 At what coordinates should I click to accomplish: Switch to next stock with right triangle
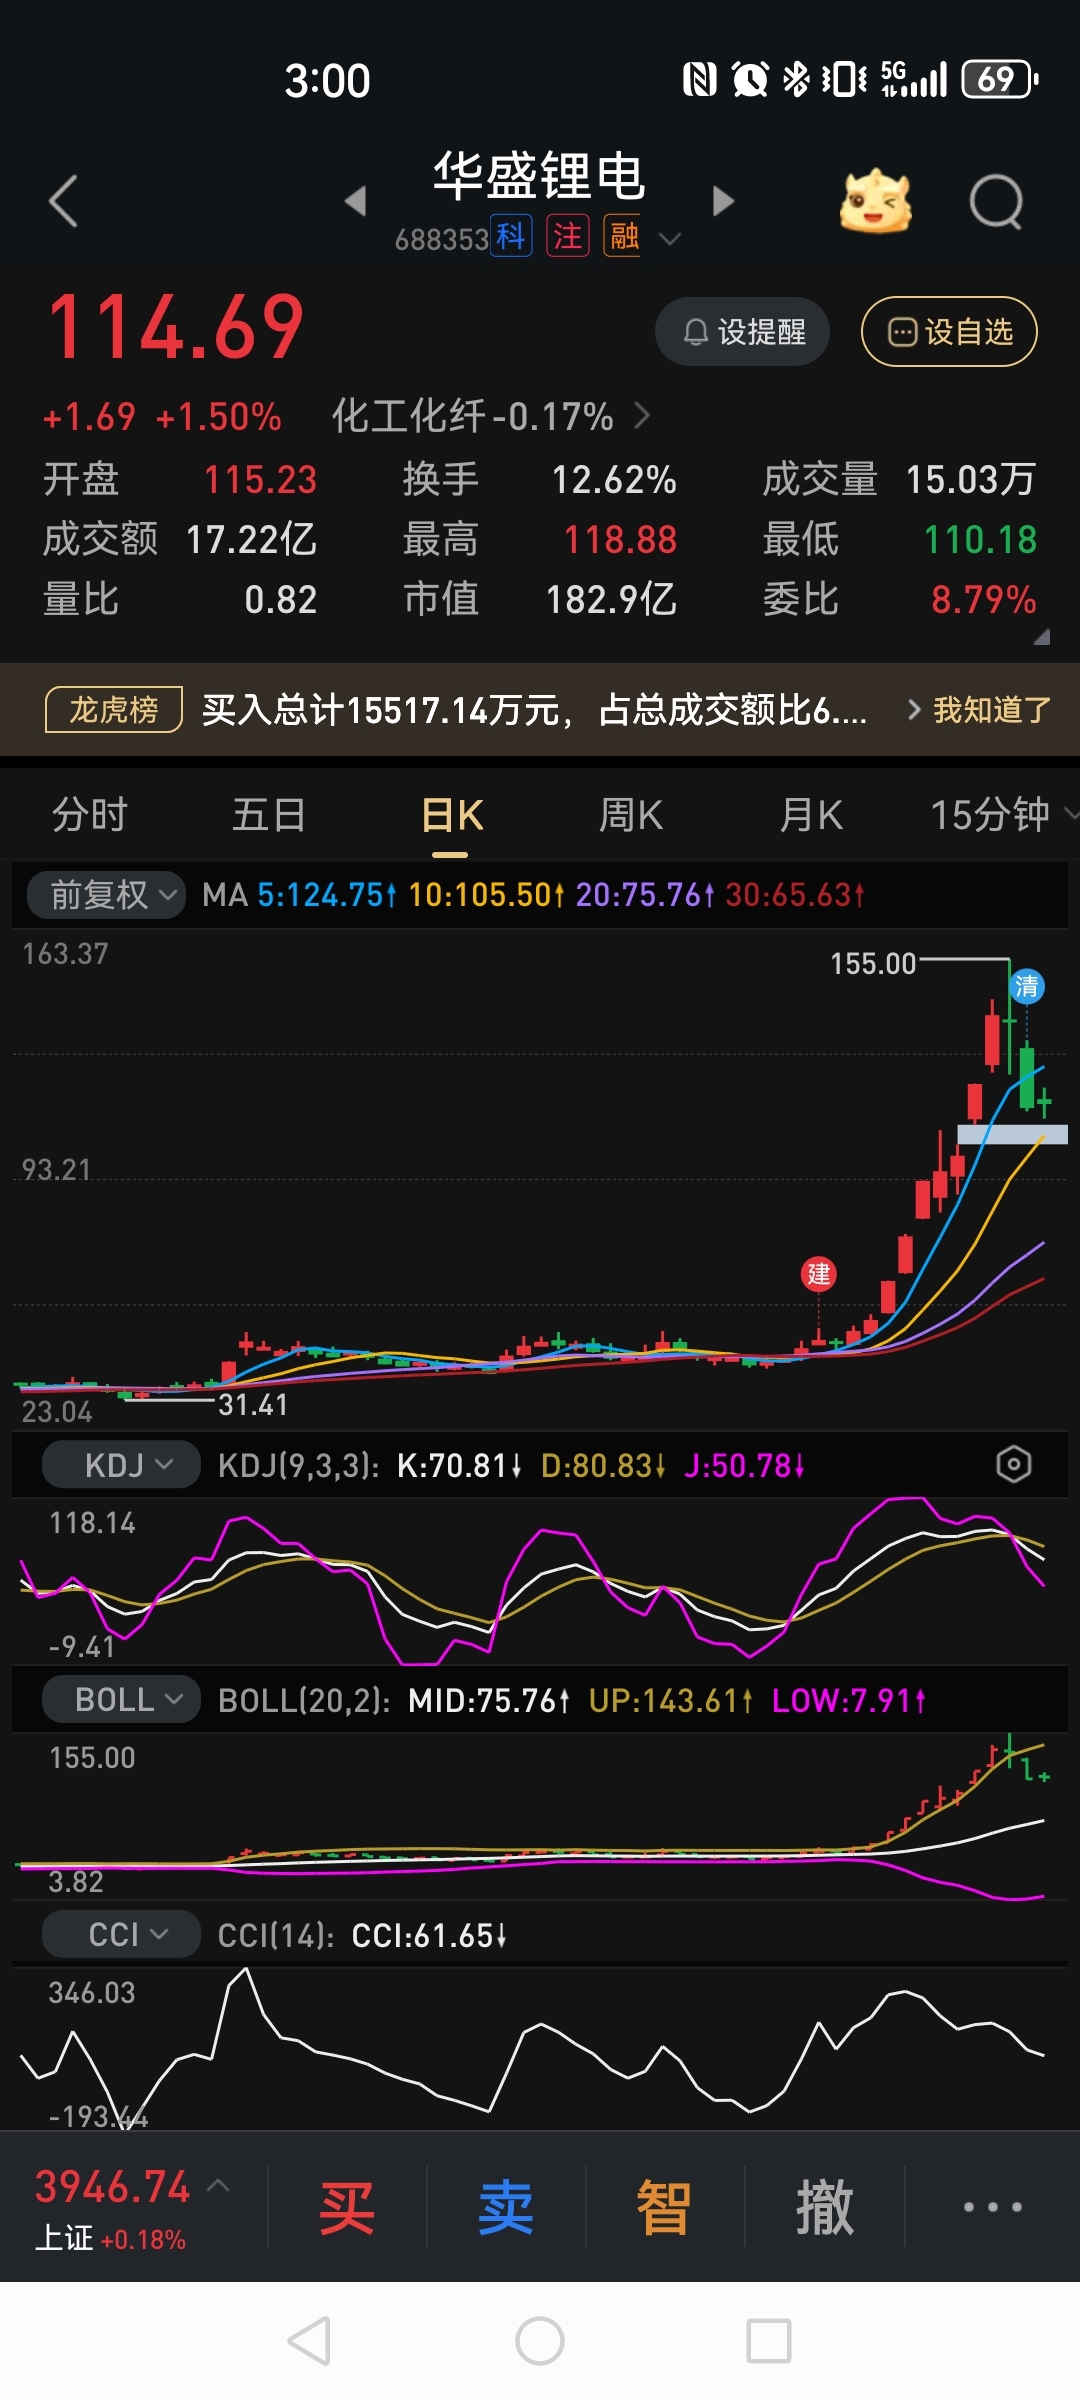(x=723, y=201)
